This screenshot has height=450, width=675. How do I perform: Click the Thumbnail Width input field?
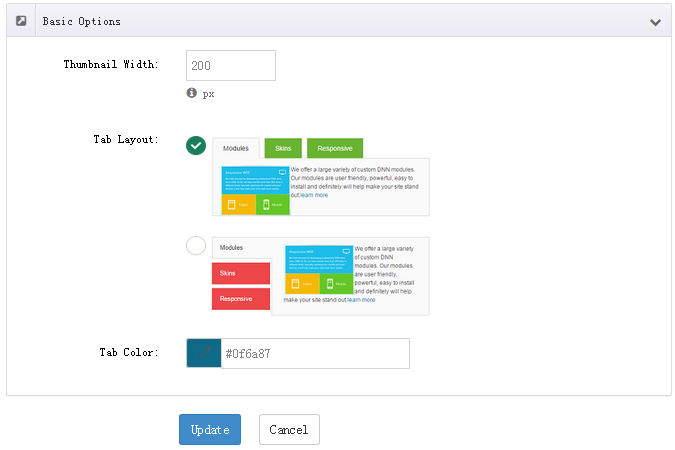[231, 65]
